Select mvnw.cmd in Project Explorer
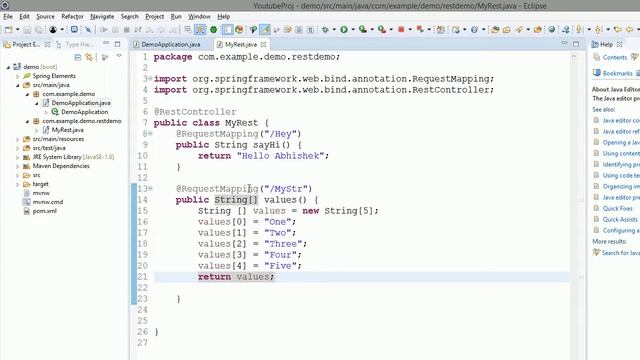Screen dimensions: 640x360 (x=48, y=202)
